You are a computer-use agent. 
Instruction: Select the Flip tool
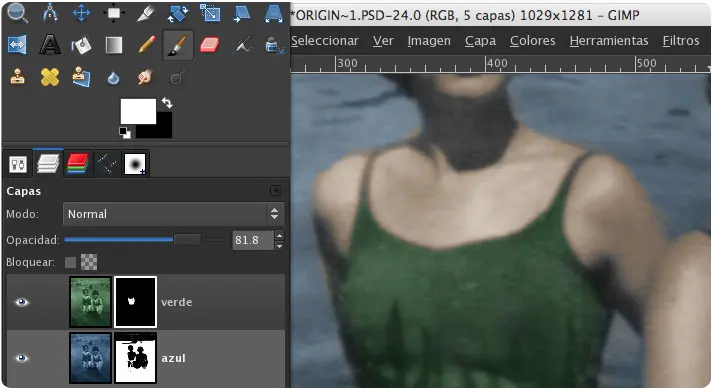17,45
